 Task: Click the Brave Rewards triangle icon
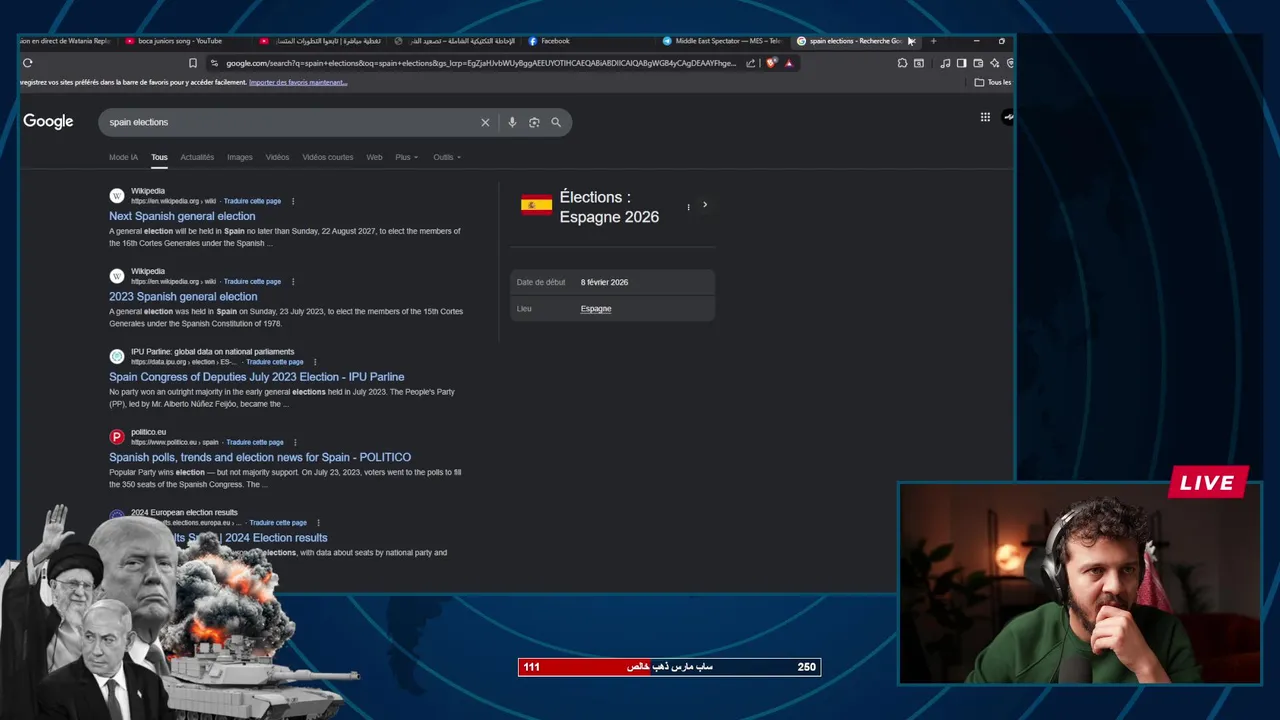pyautogui.click(x=789, y=63)
